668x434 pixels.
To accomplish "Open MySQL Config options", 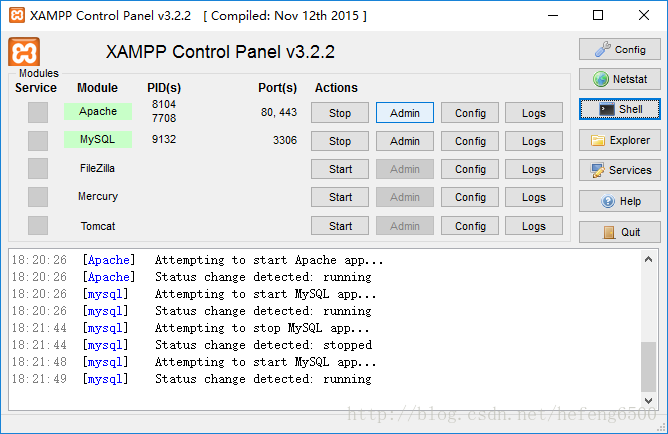I will (x=470, y=141).
